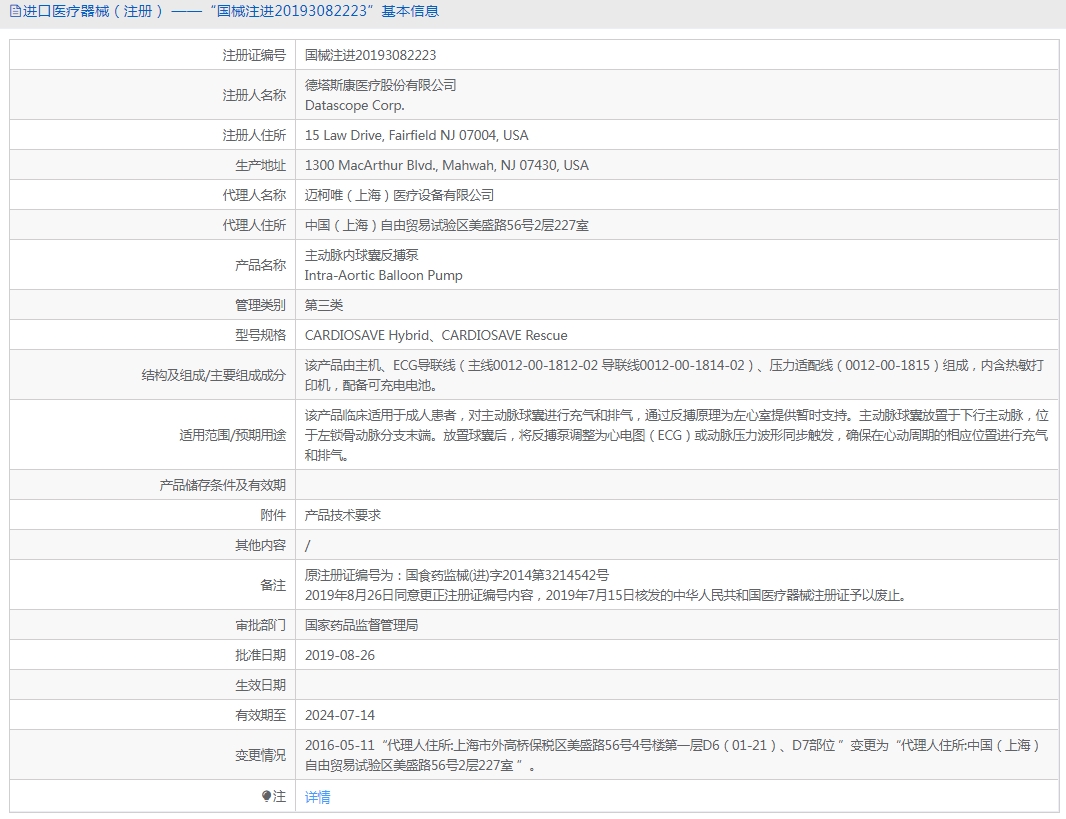Click the 产品技术要求 attachment entry

pyautogui.click(x=343, y=515)
